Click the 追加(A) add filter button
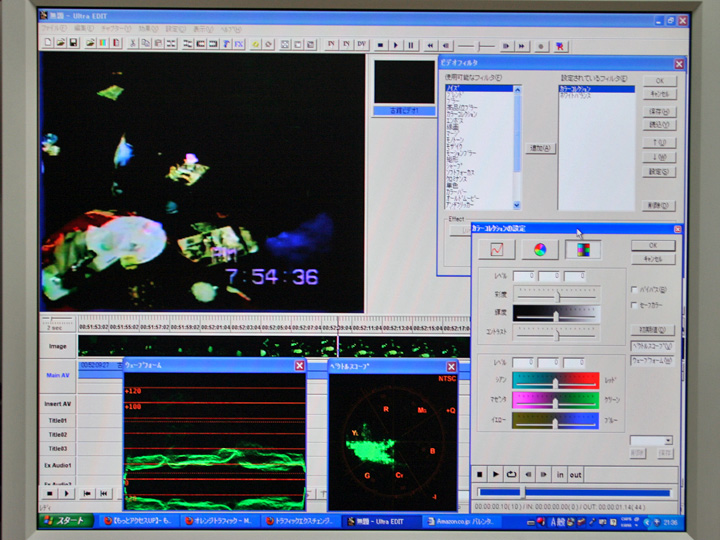Viewport: 720px width, 540px height. point(540,148)
